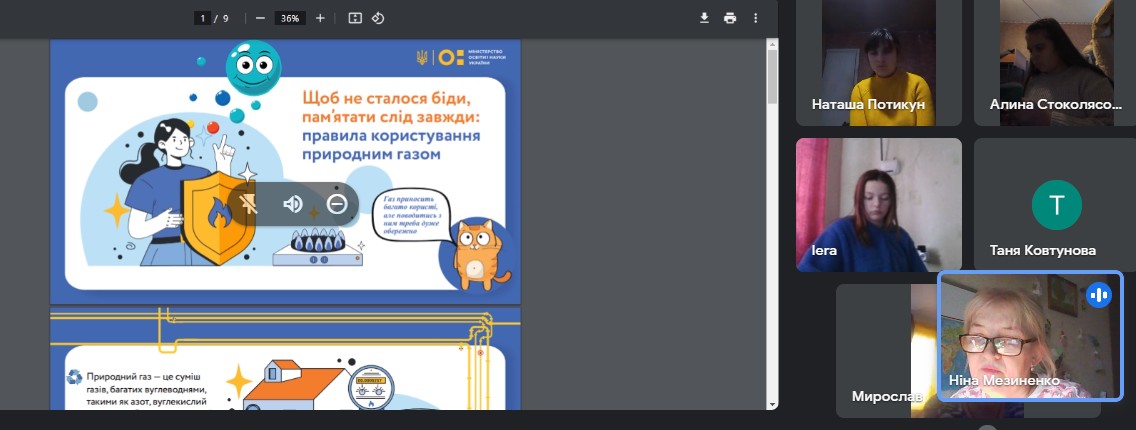The height and width of the screenshot is (430, 1136).
Task: Click the text 'правила користування природним газом'
Action: (x=391, y=145)
